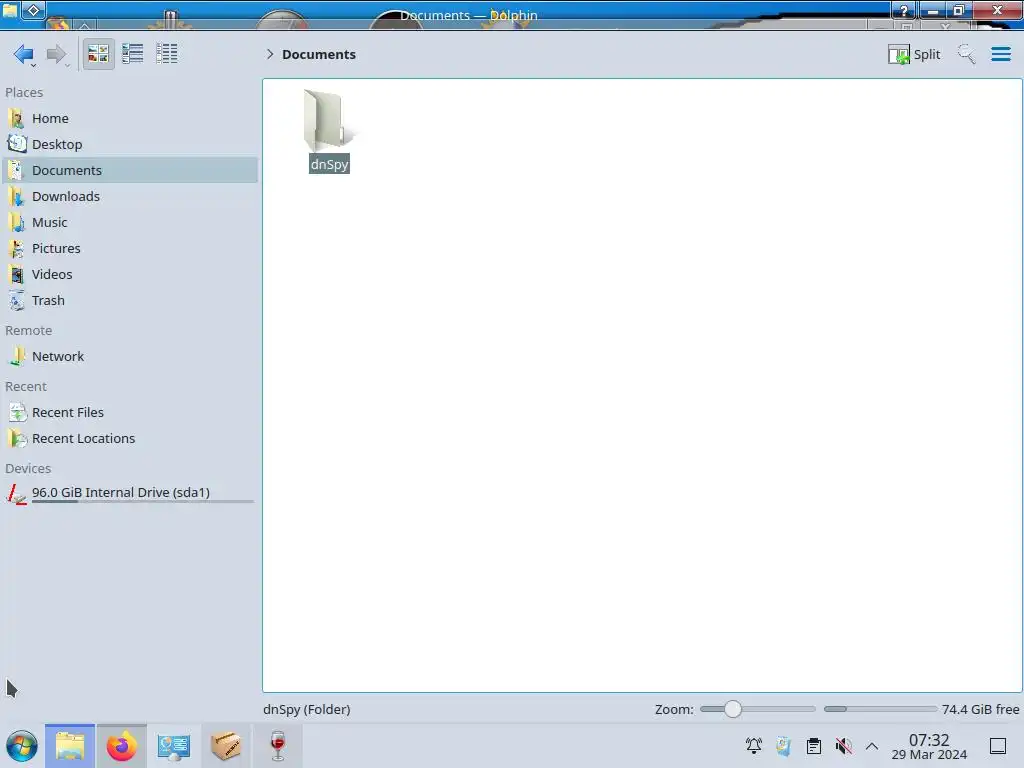Toggle the pin-on-all-desktops titlebar button
The width and height of the screenshot is (1024, 768).
34,9
